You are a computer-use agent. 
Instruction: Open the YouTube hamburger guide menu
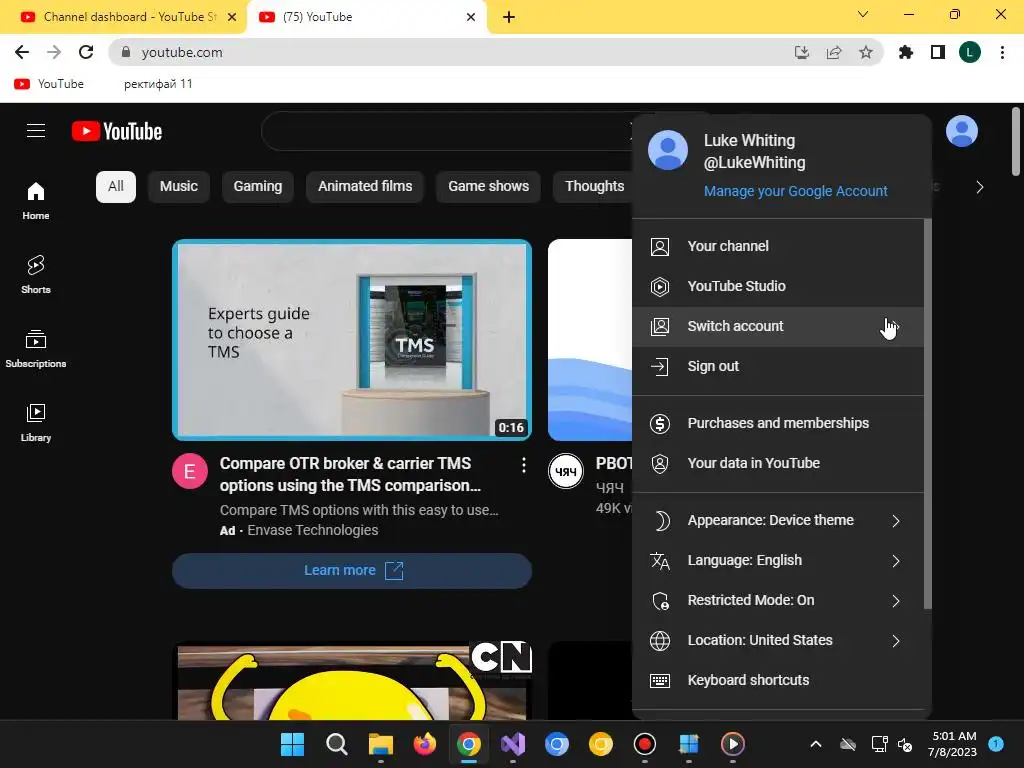(x=36, y=131)
